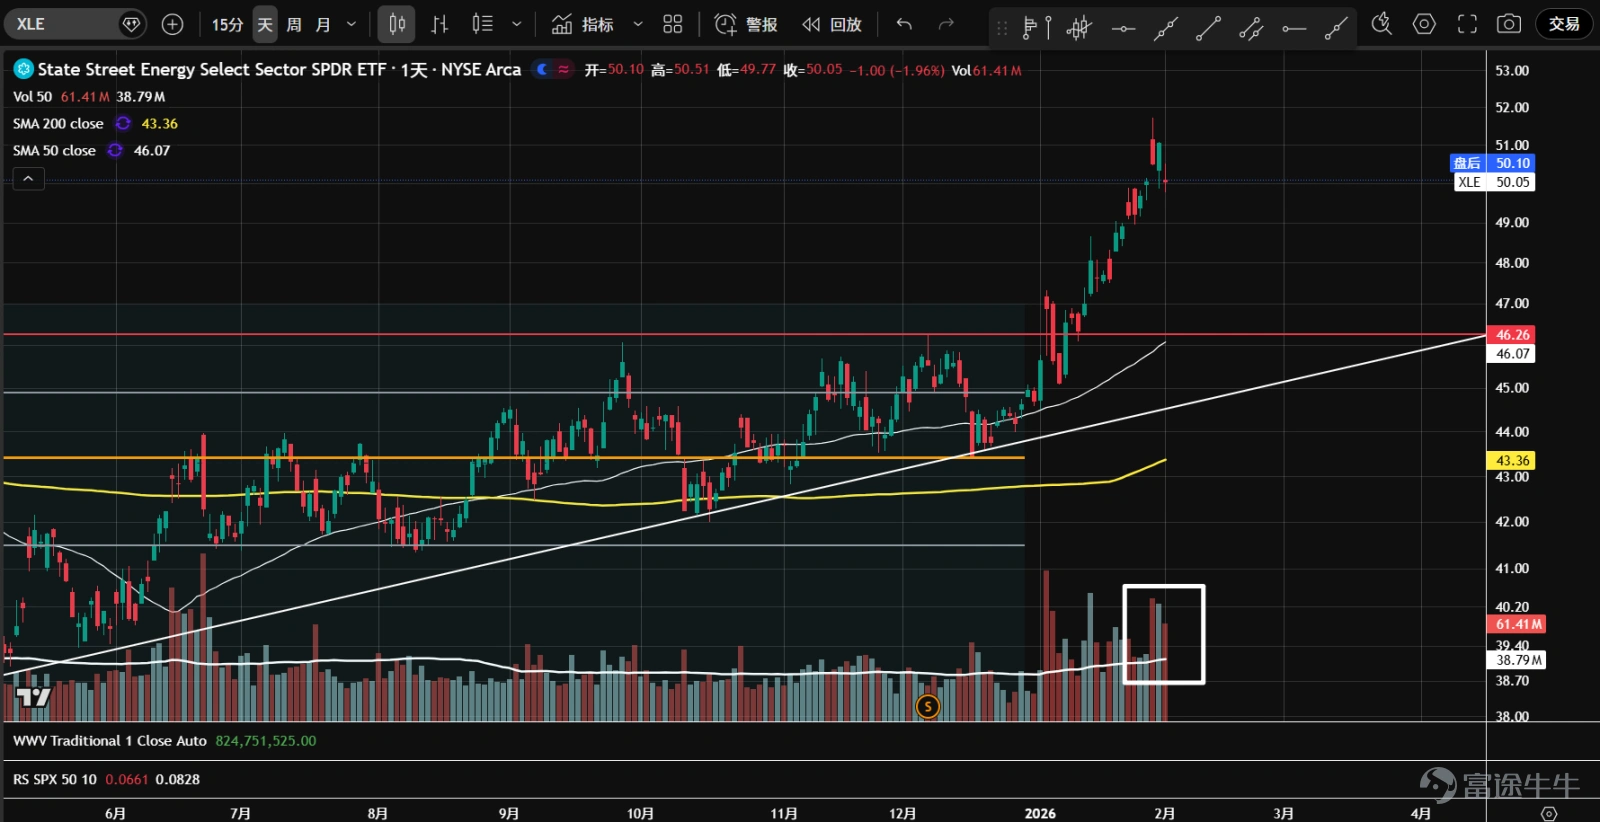Screen dimensions: 1600x822
Task: Expand the indicators favorites dropdown arrow
Action: [638, 24]
